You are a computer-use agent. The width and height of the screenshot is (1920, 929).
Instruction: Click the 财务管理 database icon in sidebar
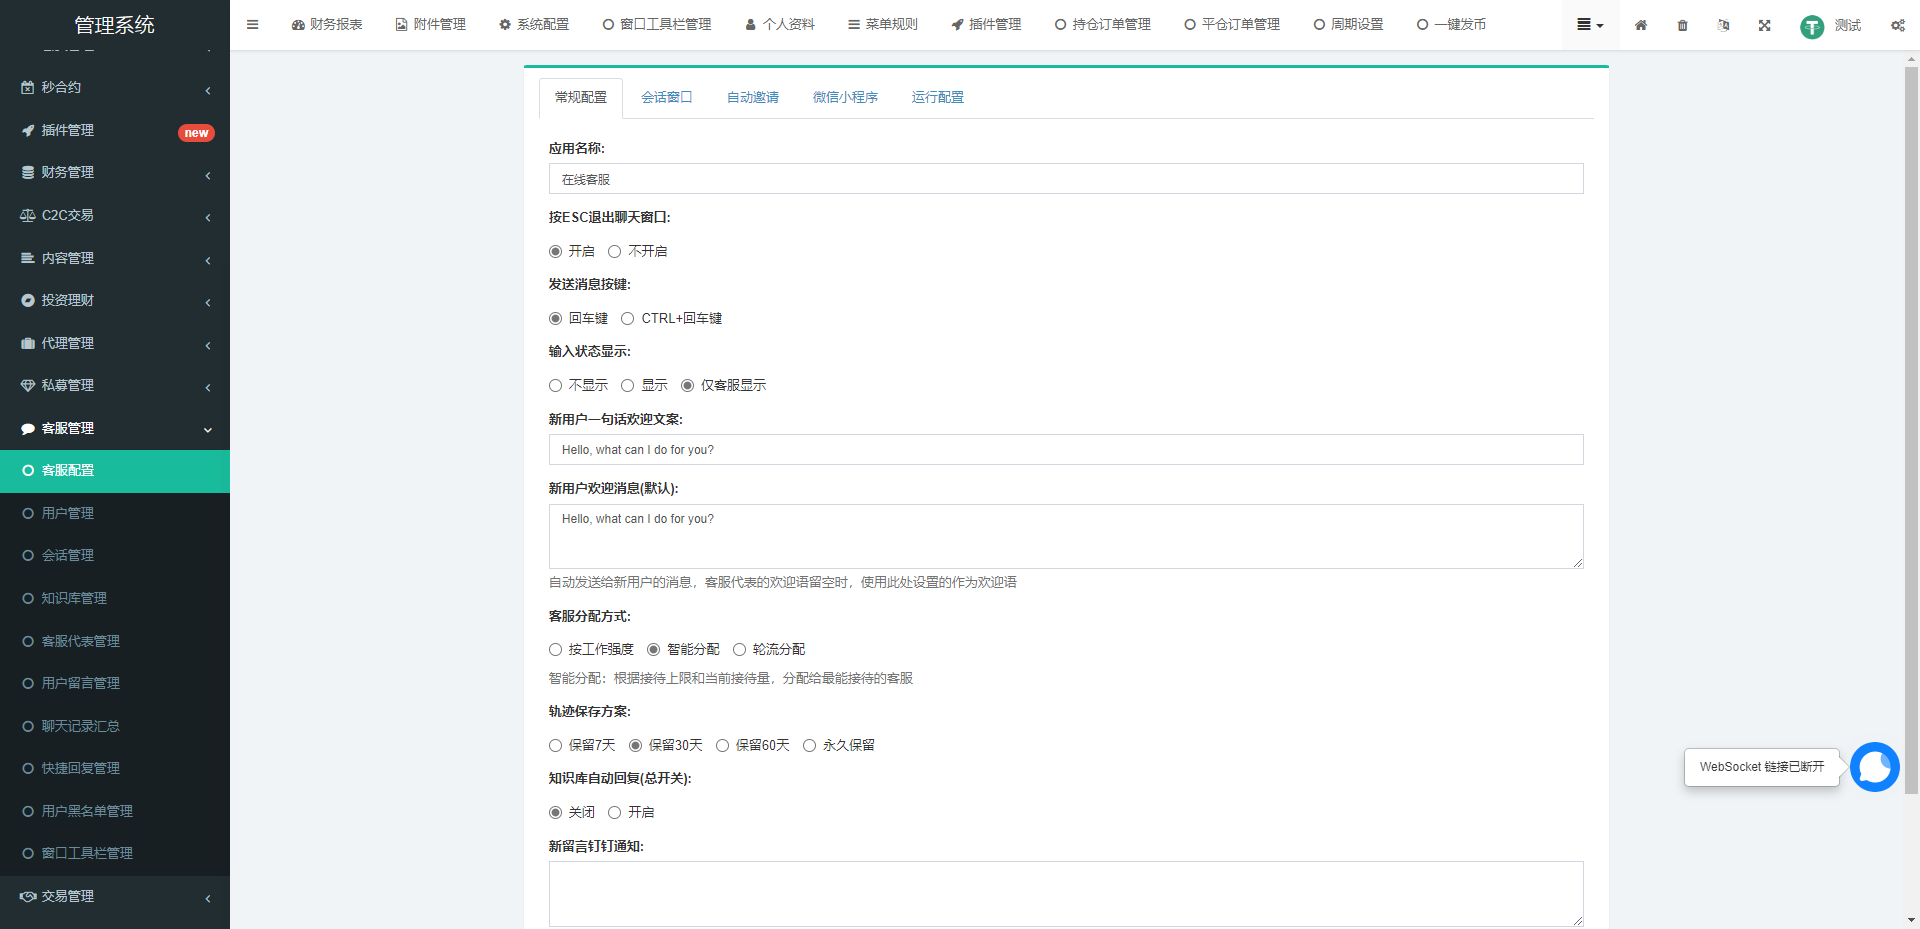[x=28, y=173]
